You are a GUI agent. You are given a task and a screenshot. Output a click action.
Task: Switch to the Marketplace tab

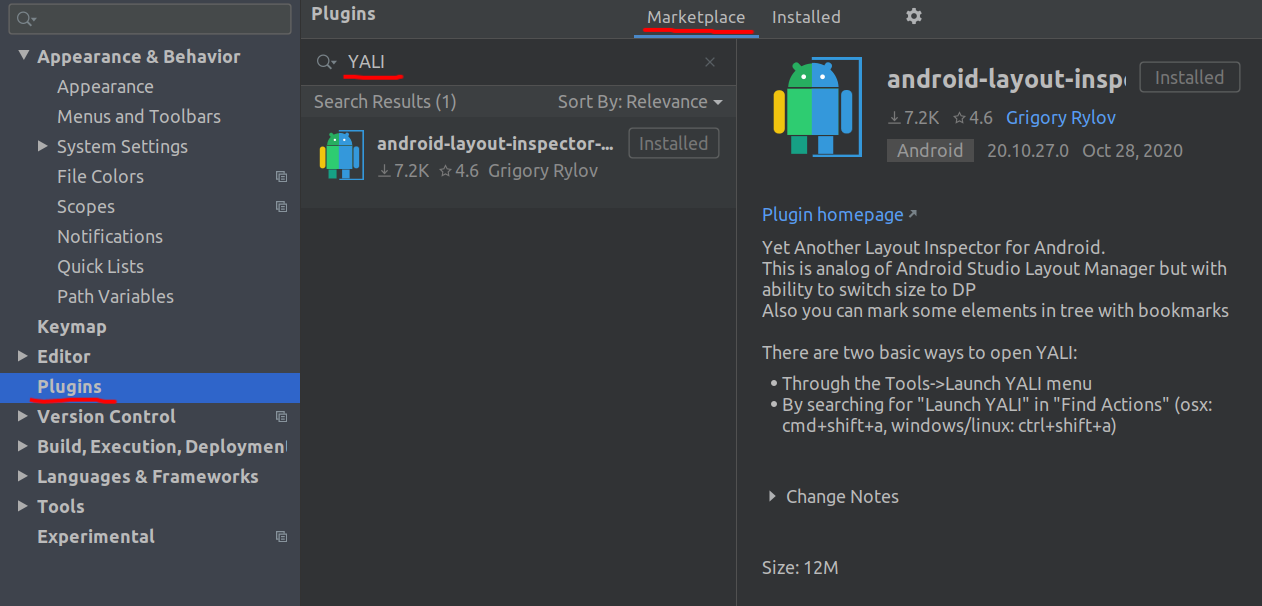[696, 17]
